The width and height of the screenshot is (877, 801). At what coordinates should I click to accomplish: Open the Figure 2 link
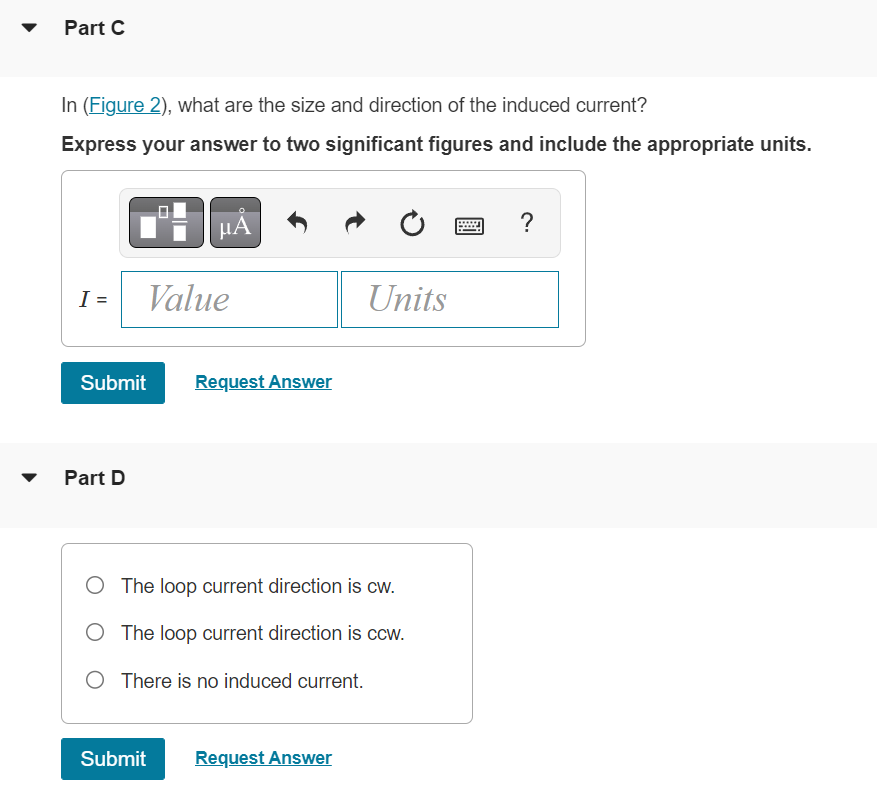tap(124, 104)
